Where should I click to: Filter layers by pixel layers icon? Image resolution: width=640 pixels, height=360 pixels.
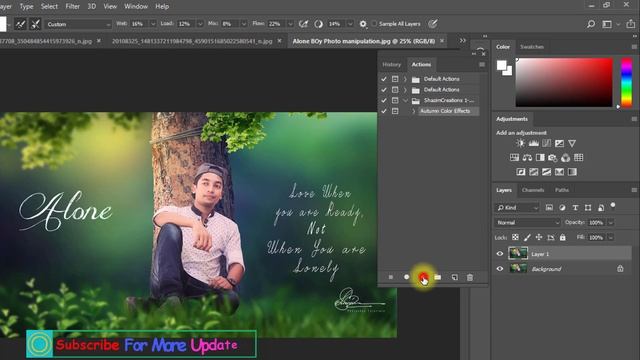click(x=549, y=208)
